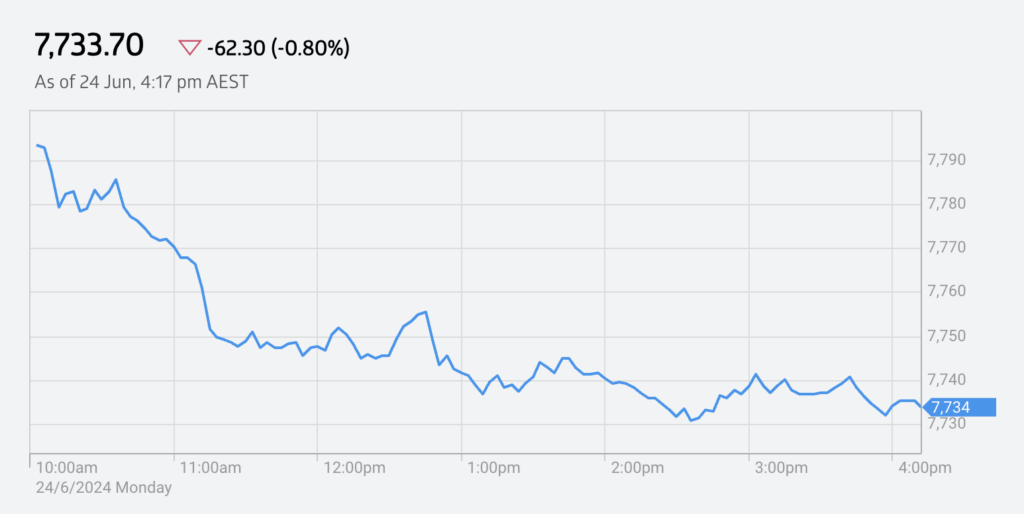
Task: Click the blue 7,734 current price tag
Action: [x=959, y=408]
